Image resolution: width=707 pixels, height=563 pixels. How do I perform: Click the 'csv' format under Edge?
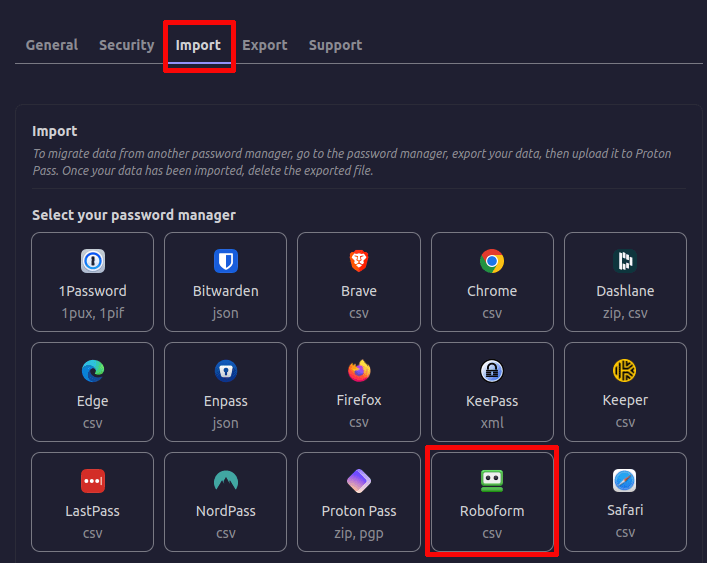93,423
